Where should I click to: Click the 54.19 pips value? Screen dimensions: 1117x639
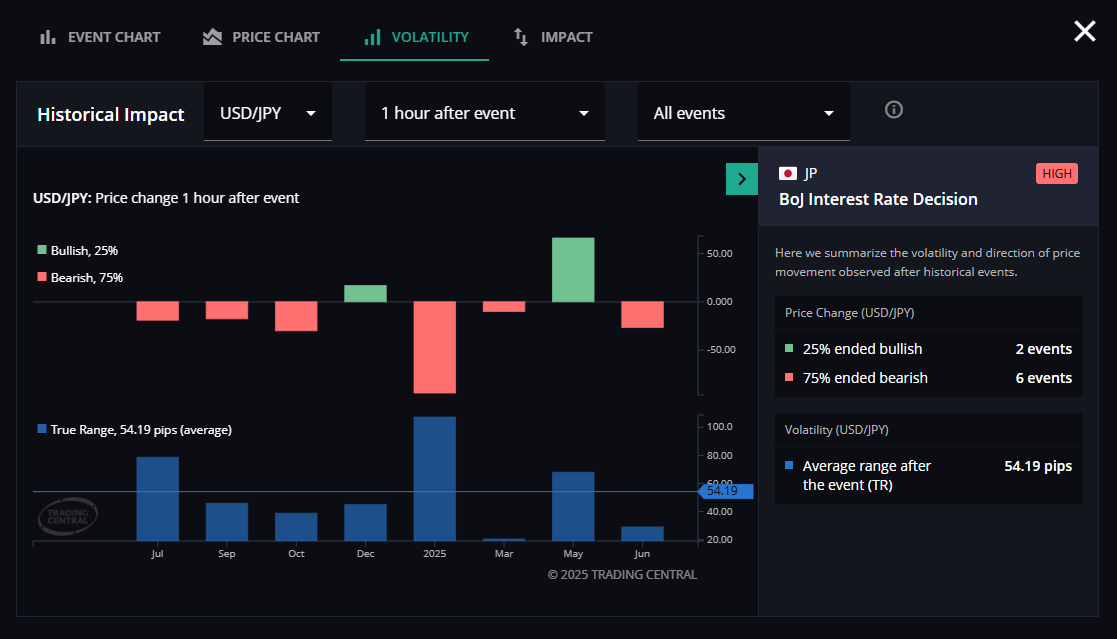(x=1038, y=466)
